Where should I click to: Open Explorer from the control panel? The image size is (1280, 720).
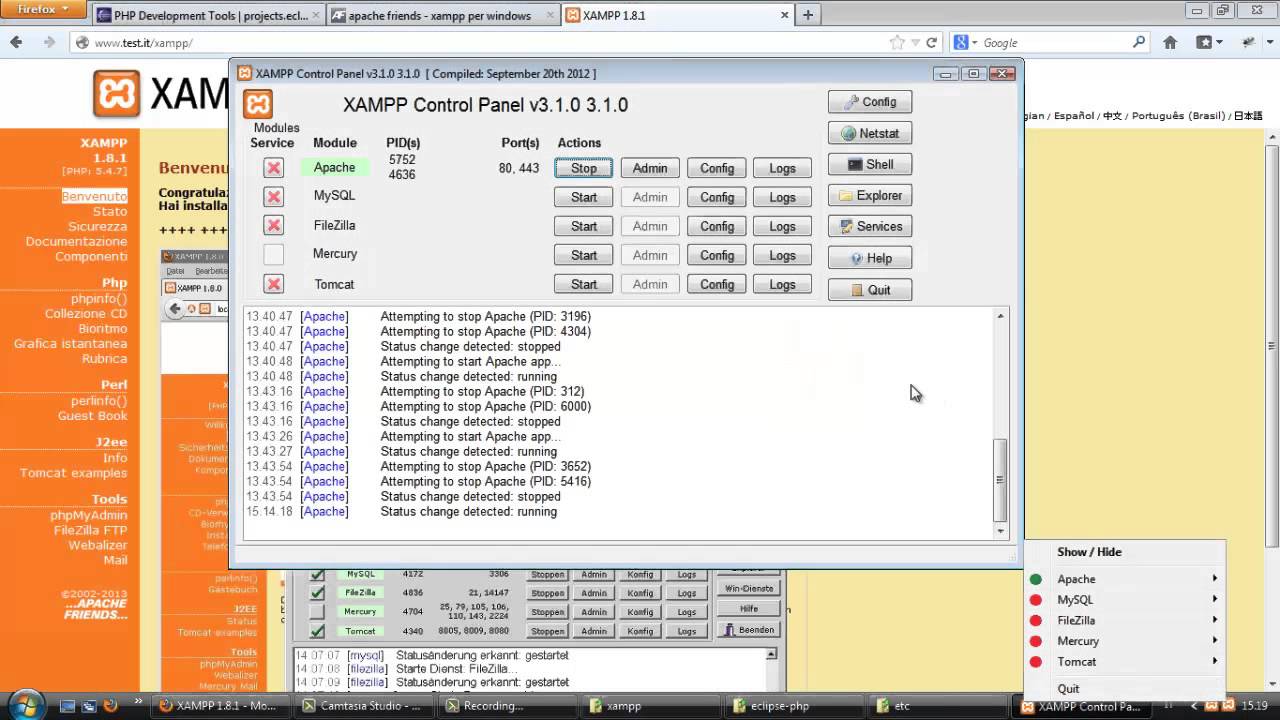(x=870, y=195)
